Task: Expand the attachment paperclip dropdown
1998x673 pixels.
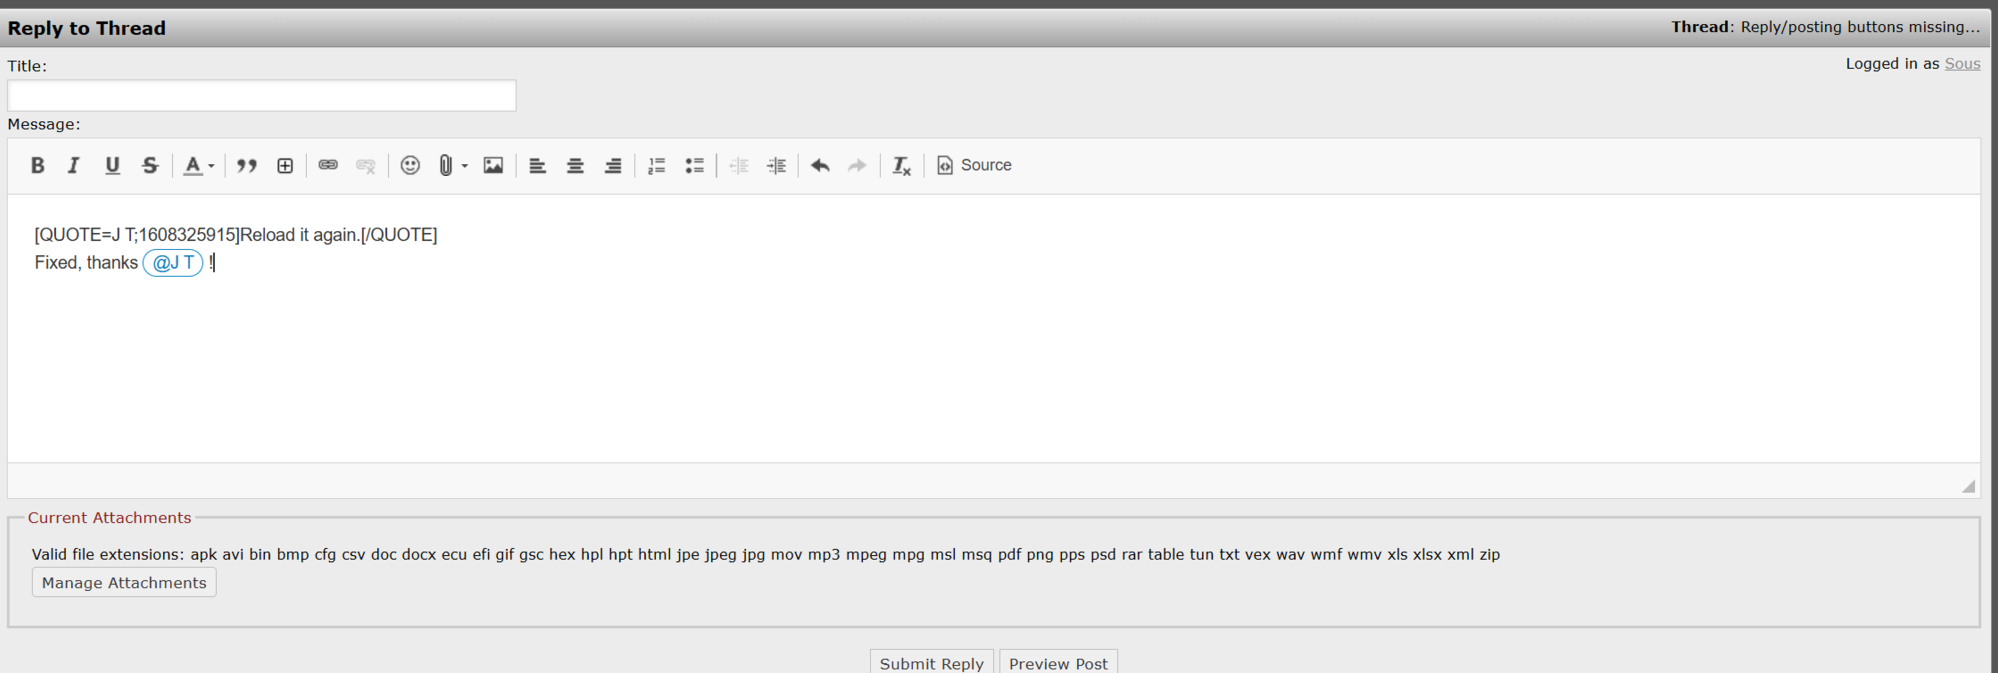Action: pos(465,166)
